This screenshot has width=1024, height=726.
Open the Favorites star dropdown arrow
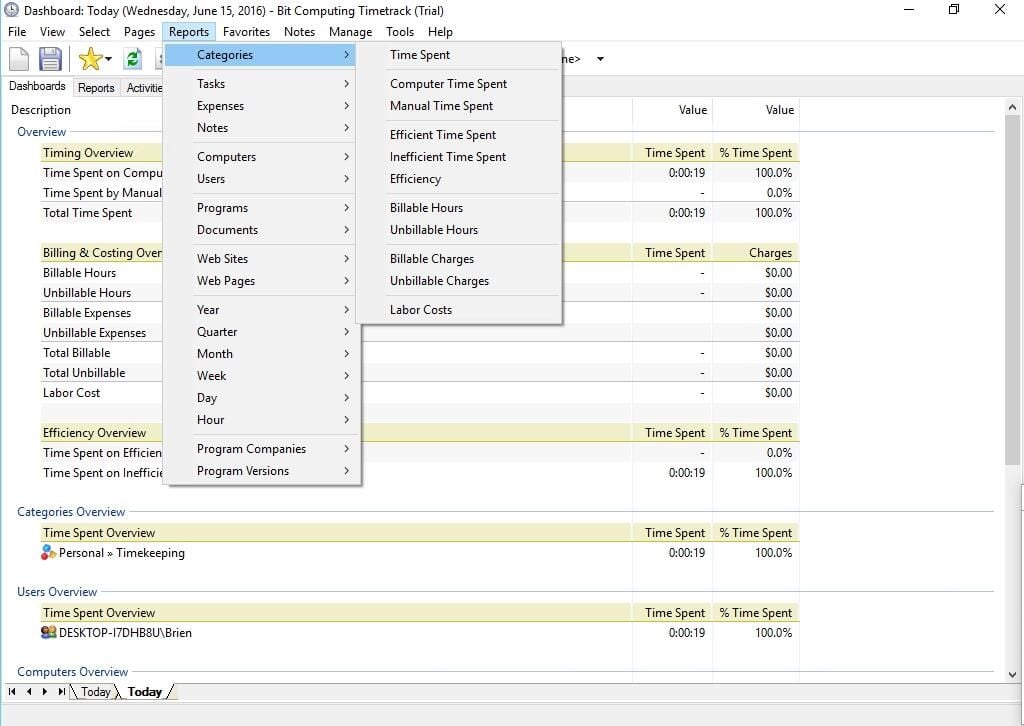[x=108, y=59]
